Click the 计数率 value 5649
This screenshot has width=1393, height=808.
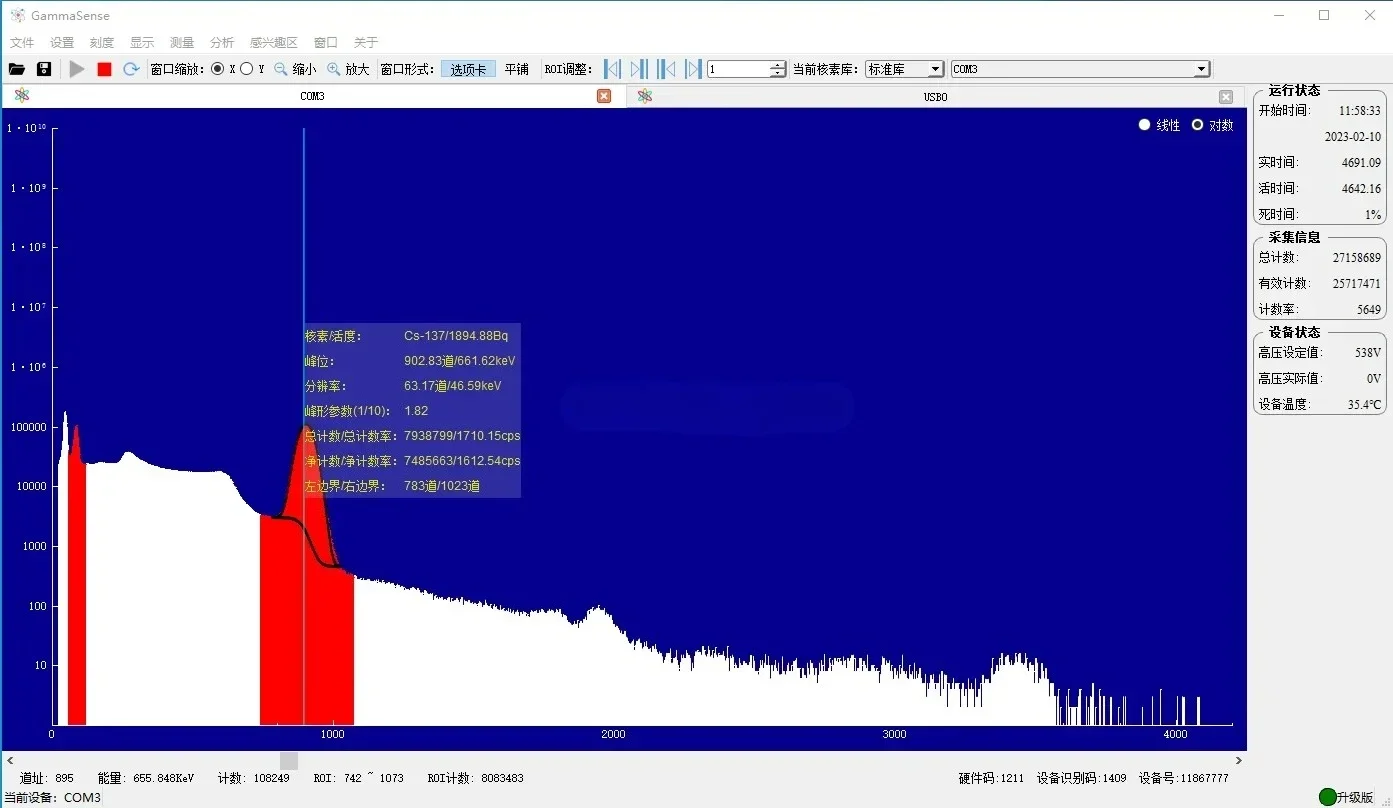click(x=1368, y=310)
